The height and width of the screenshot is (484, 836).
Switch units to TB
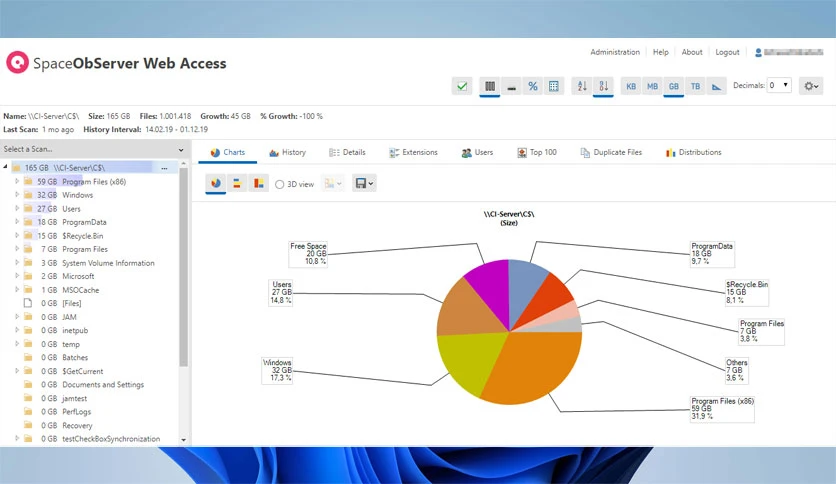695,86
